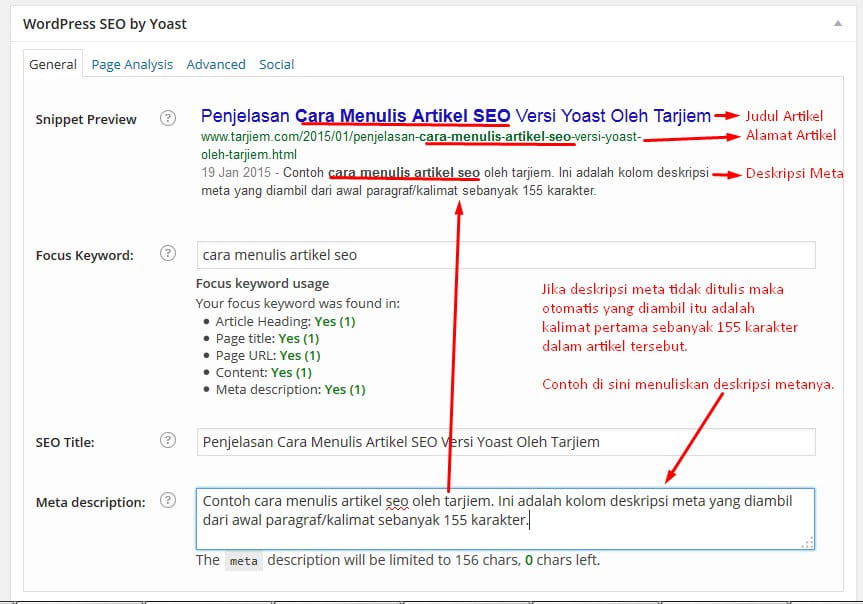Select the General tab
Screen dimensions: 863x604
click(52, 63)
